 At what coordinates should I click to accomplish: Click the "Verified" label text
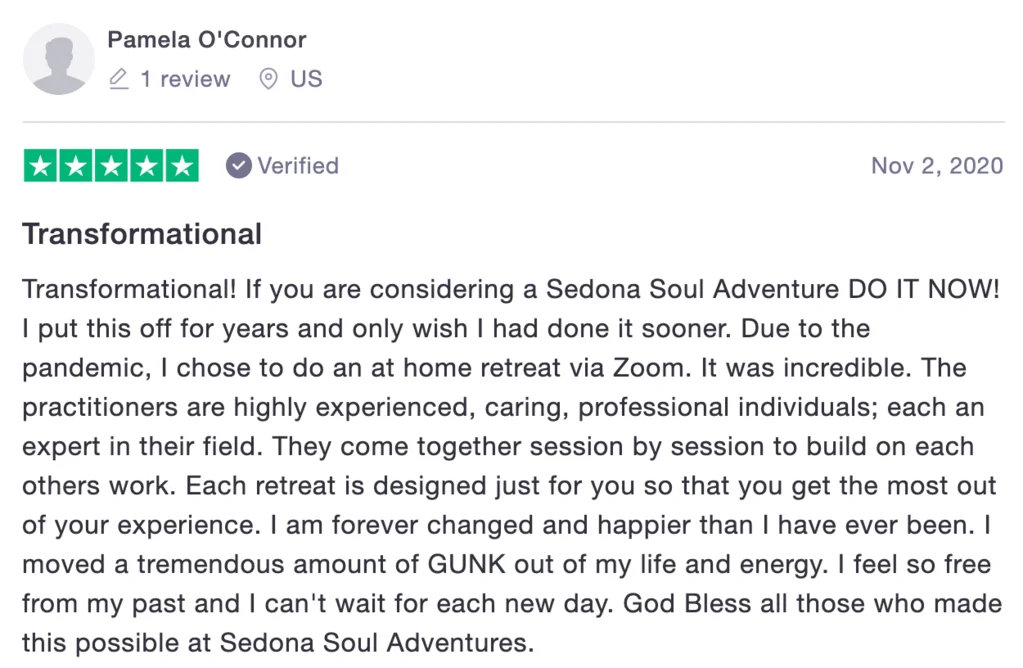point(298,166)
